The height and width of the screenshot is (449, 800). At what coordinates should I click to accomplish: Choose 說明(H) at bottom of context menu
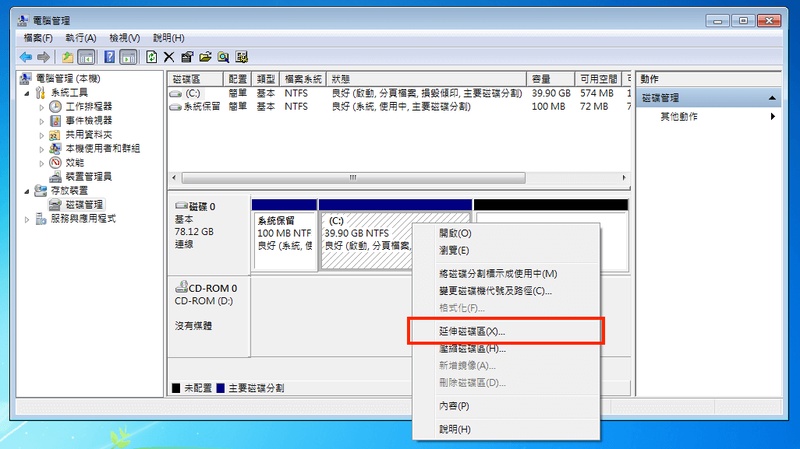click(506, 430)
